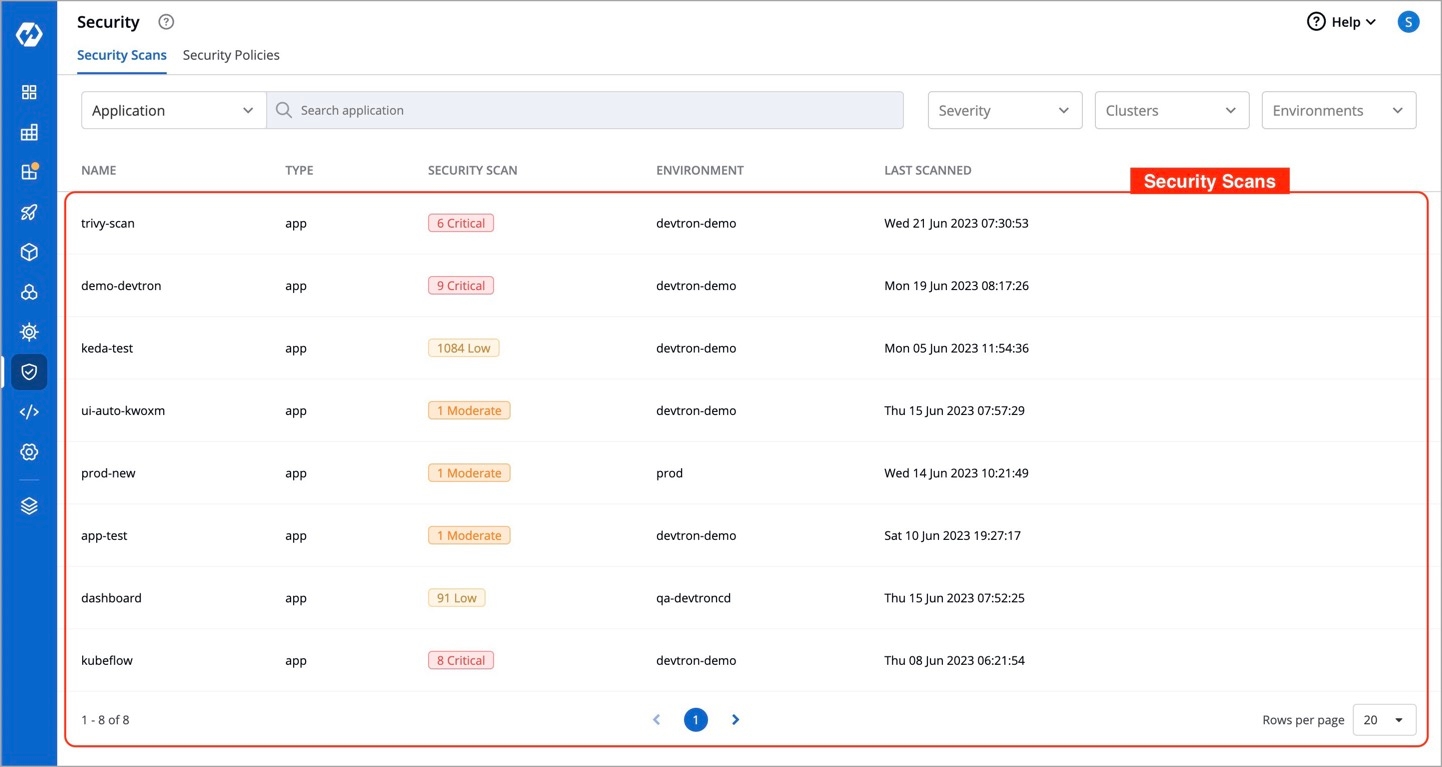Open the Help menu
This screenshot has height=767, width=1442.
(1341, 22)
